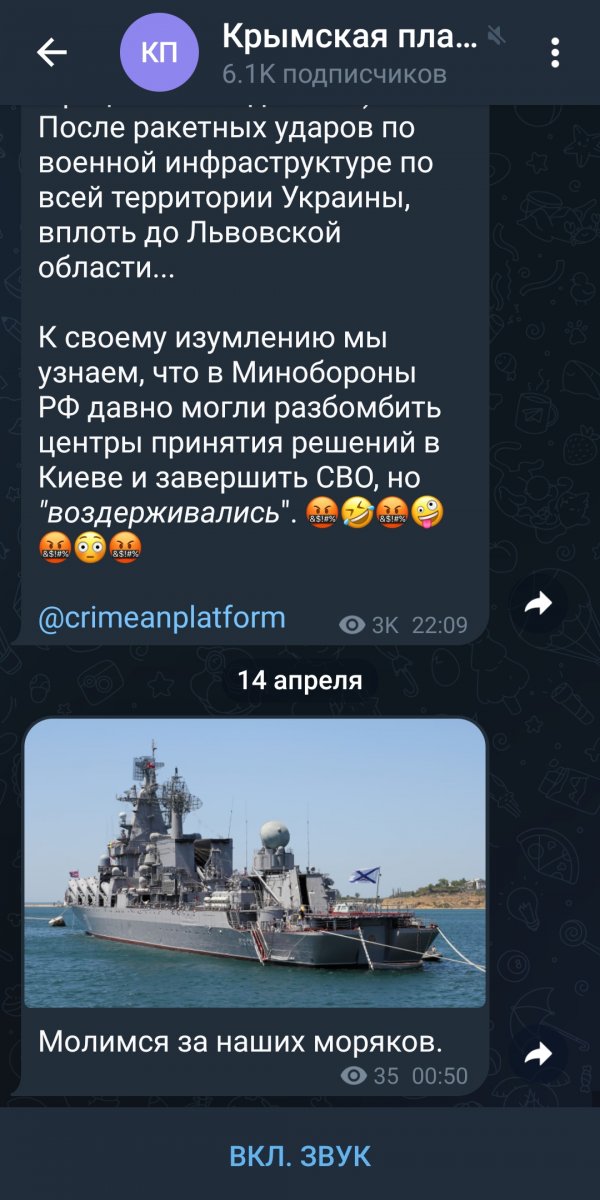
Task: Tap the 14 апреля date separator
Action: click(x=300, y=681)
